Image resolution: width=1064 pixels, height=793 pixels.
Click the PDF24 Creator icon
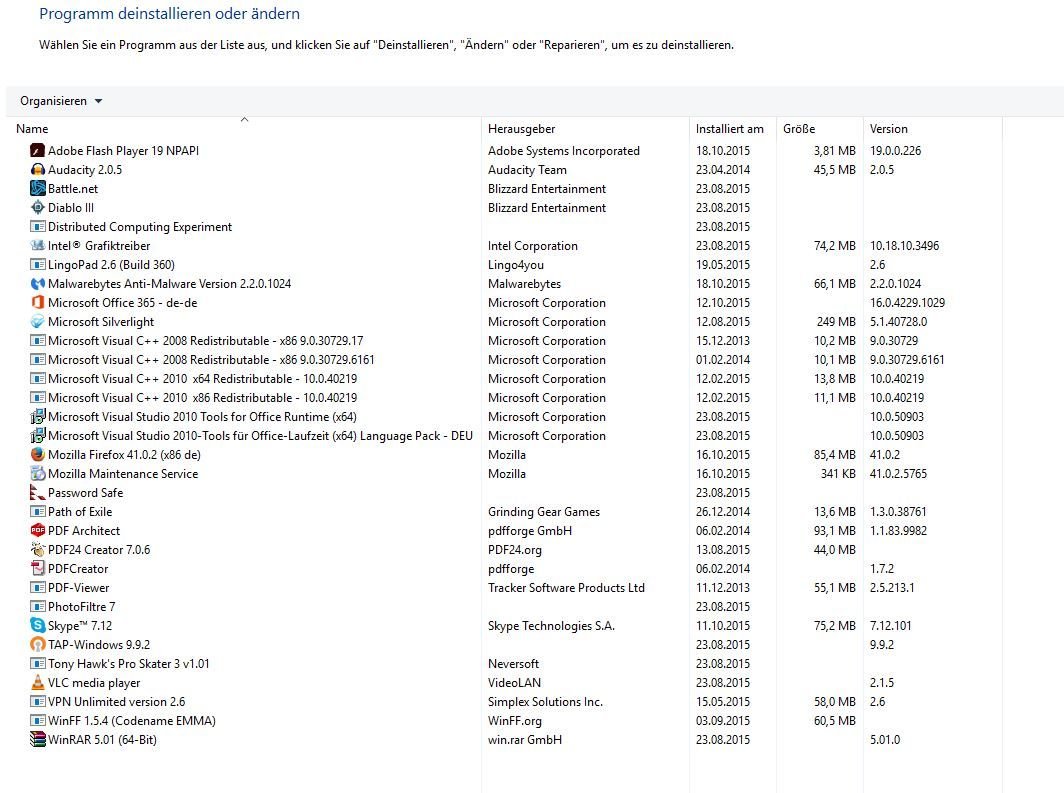[x=38, y=549]
